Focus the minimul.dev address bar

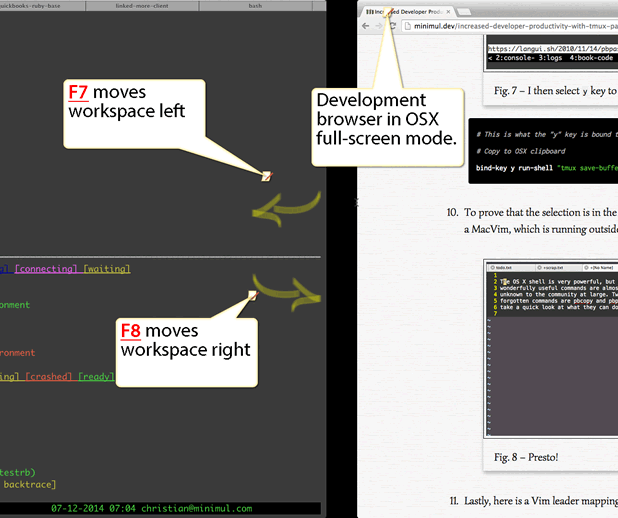point(512,26)
